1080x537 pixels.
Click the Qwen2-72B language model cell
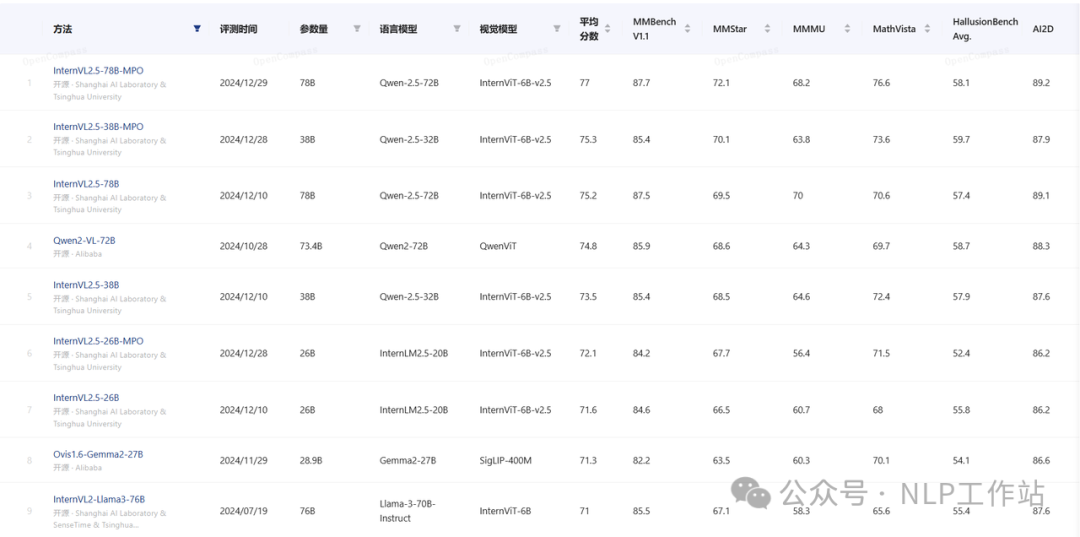point(404,246)
